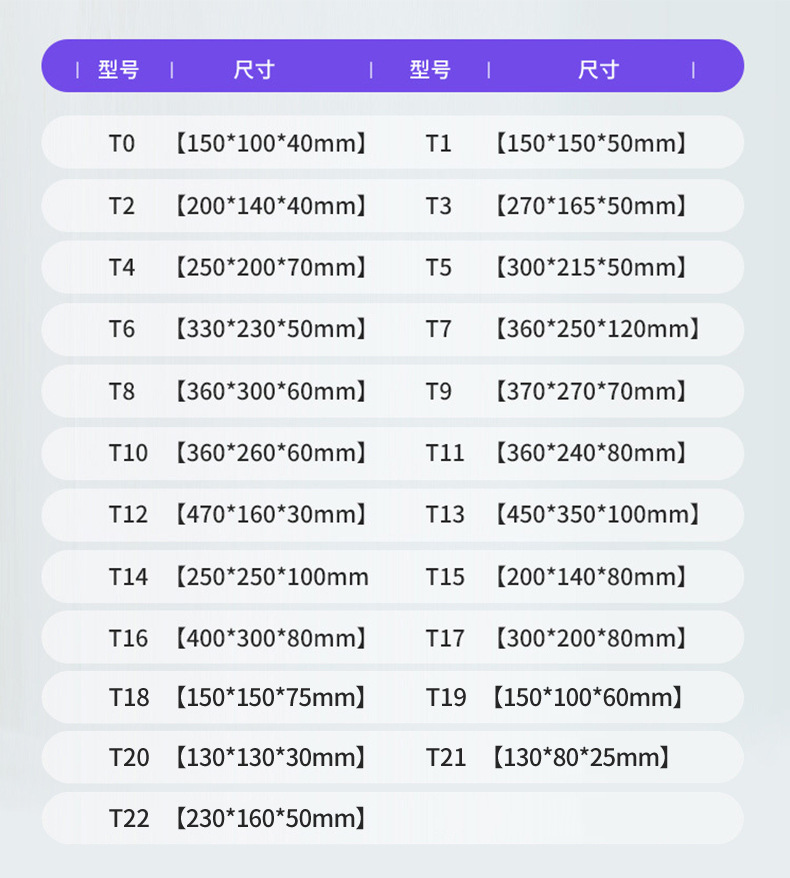Select the 360*250*120mm size text
This screenshot has width=790, height=878.
pos(597,329)
